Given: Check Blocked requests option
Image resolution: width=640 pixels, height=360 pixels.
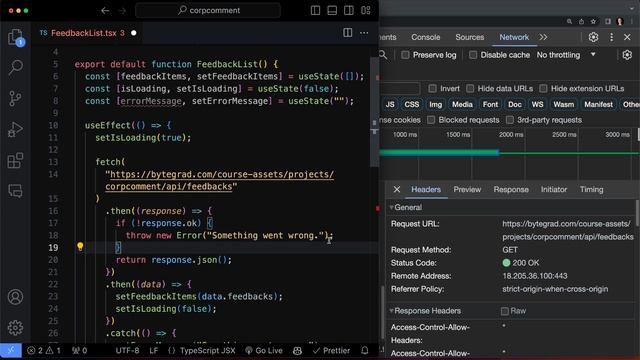Looking at the screenshot, I should click(431, 120).
